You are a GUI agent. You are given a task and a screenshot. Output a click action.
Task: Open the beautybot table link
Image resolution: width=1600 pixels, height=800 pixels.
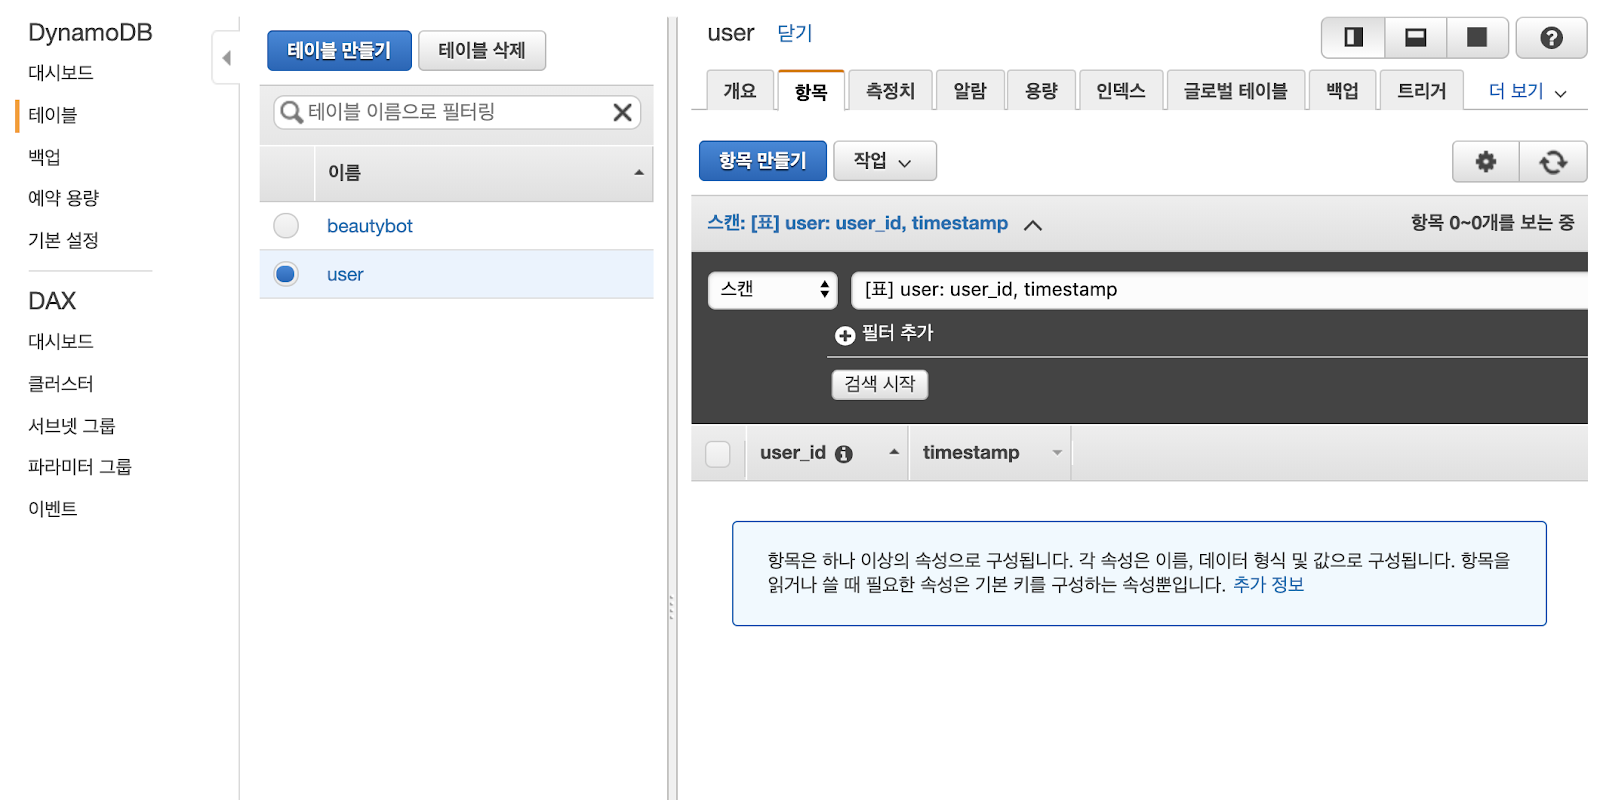coord(370,226)
